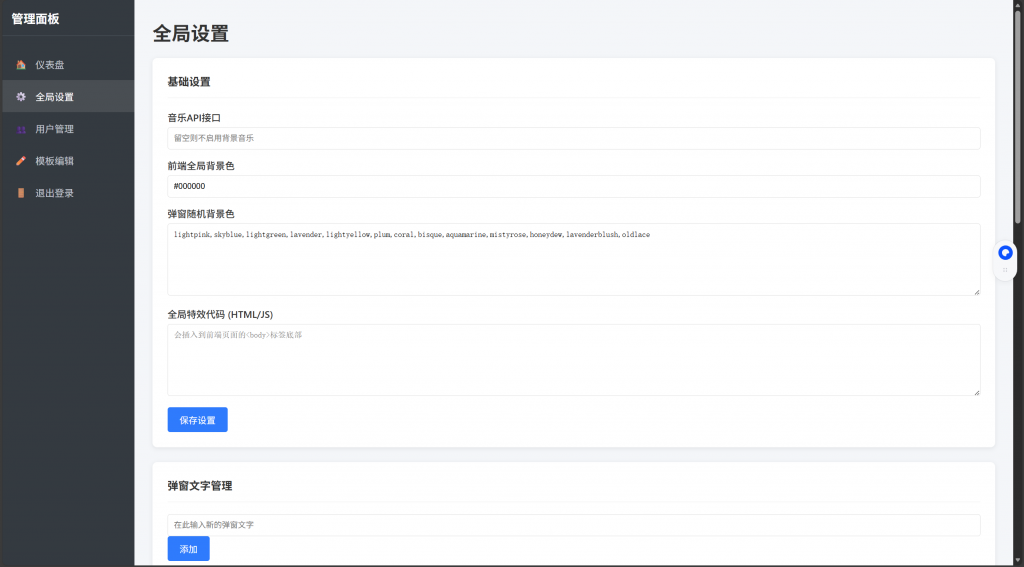The height and width of the screenshot is (567, 1024).
Task: Click the gear icon beside 全局设置
Action: tap(21, 97)
